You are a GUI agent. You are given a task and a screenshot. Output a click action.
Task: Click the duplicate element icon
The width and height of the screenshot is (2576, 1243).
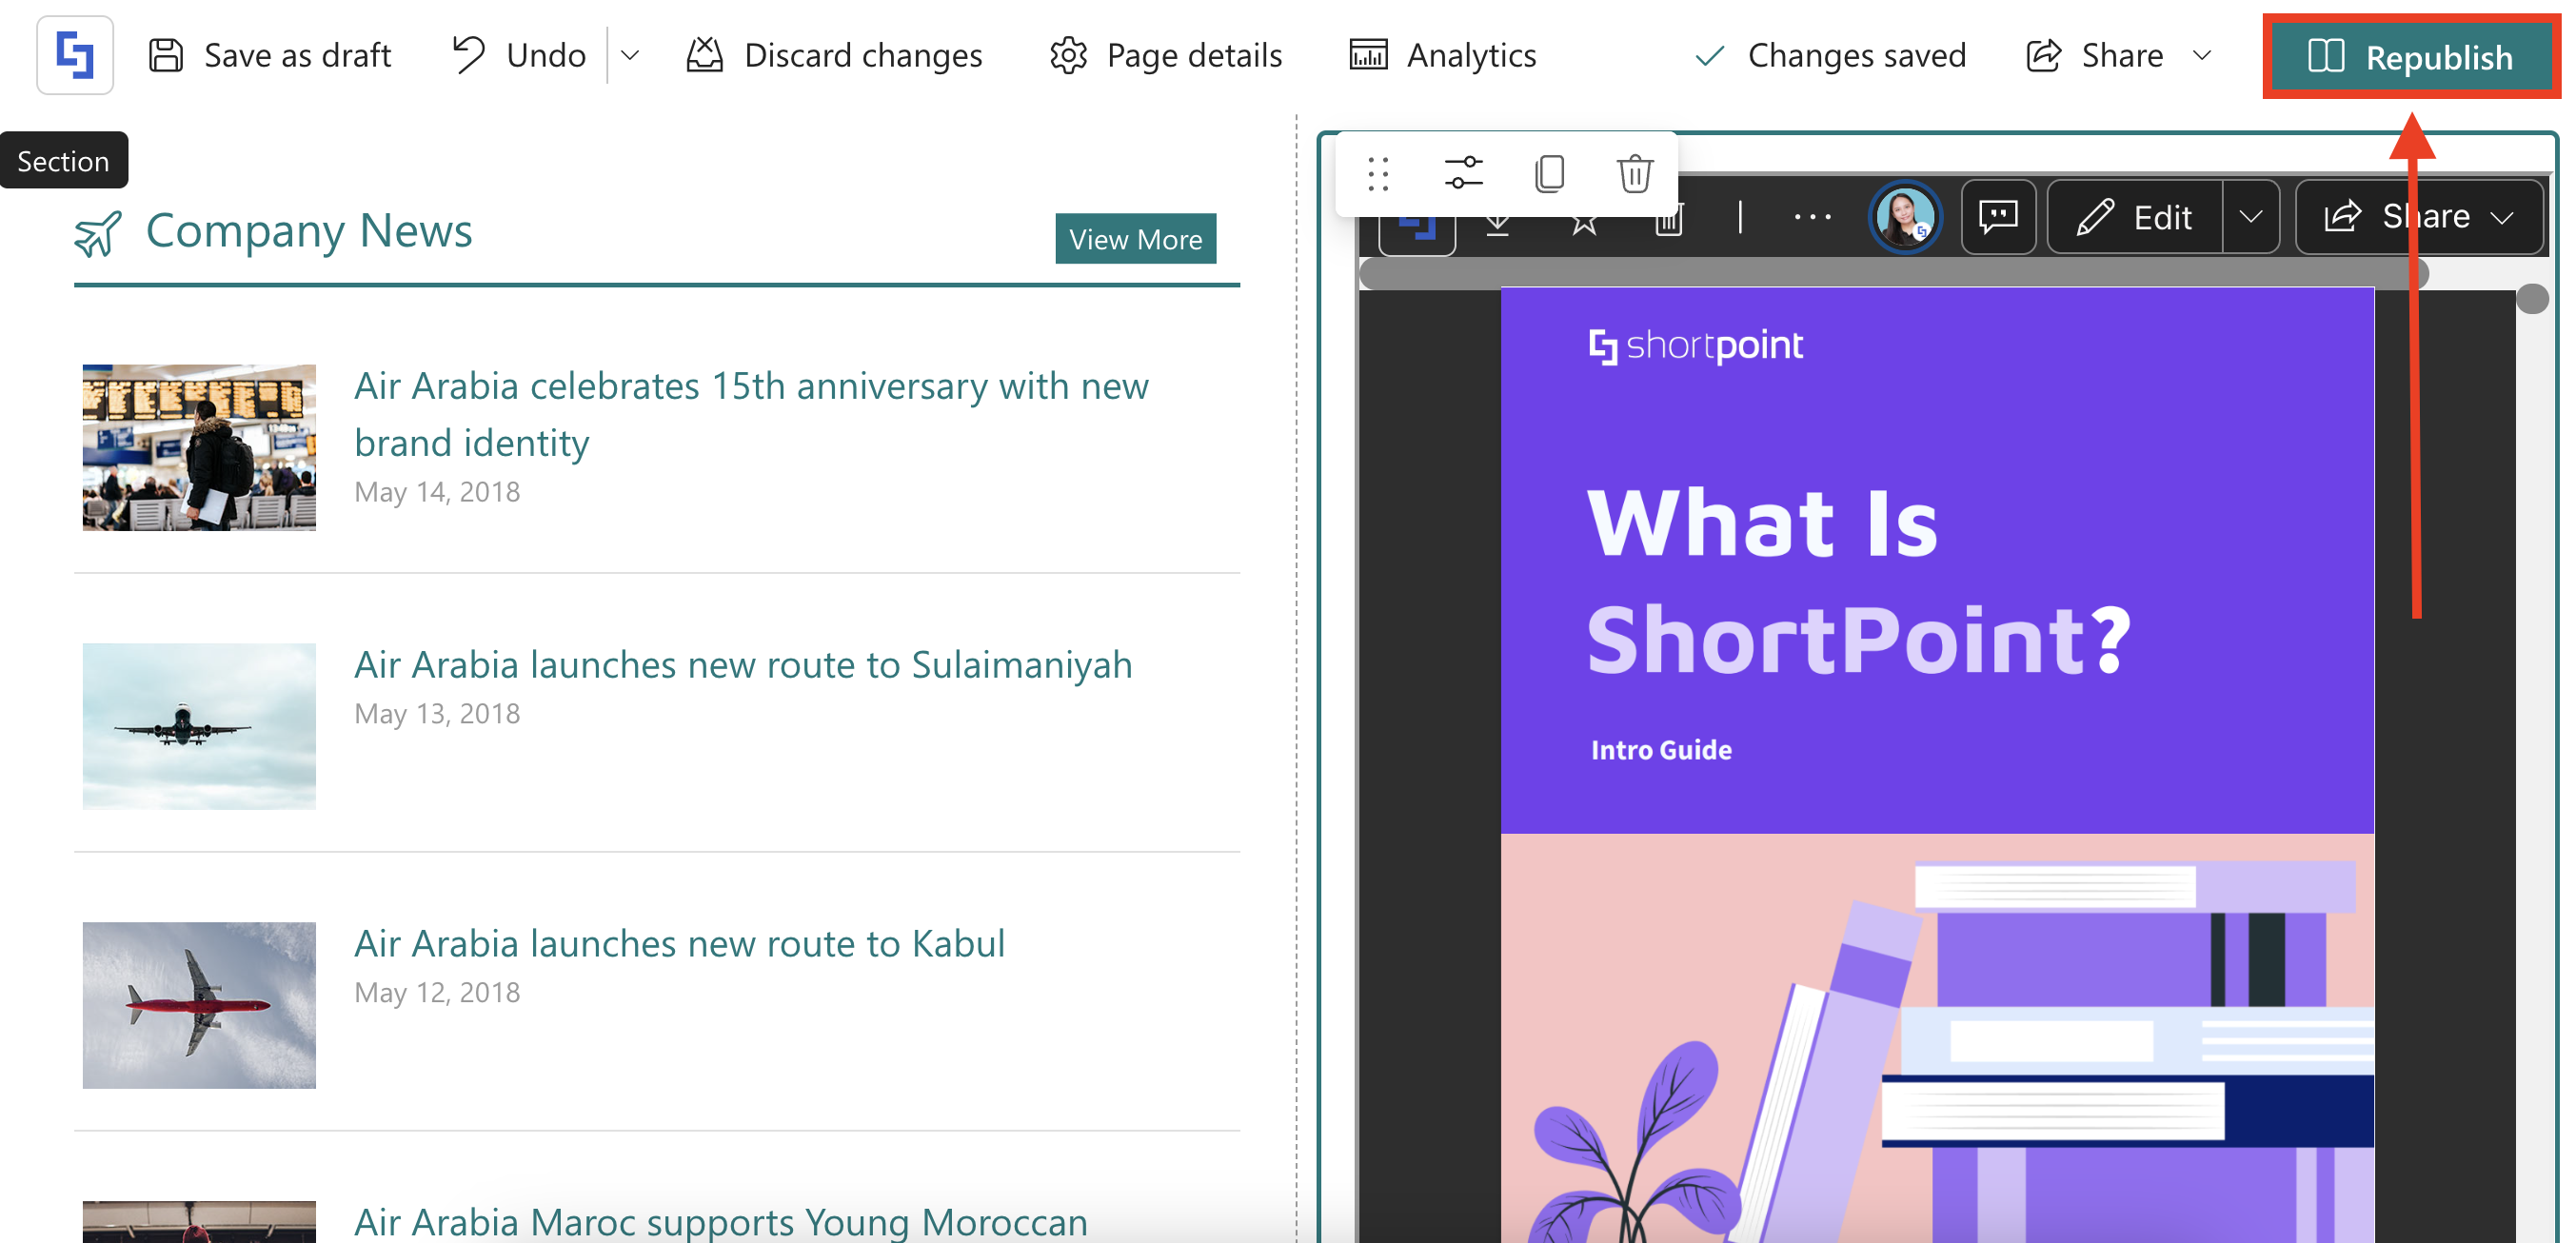pyautogui.click(x=1549, y=174)
